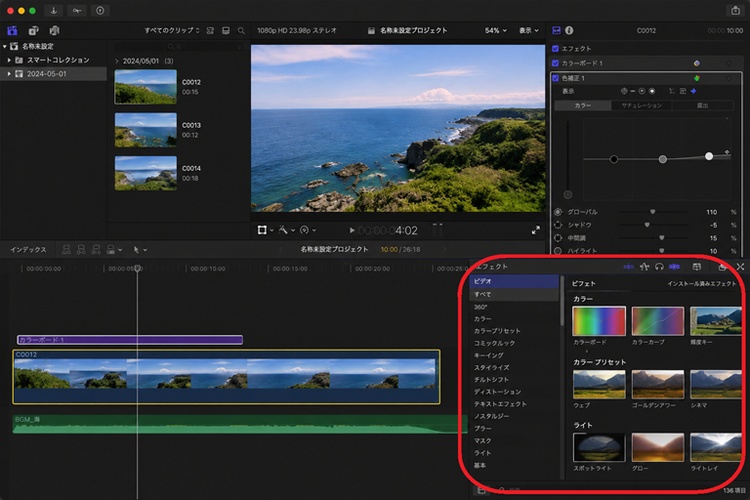The width and height of the screenshot is (750, 500).
Task: Collapse the 名称未設定 library triangle
Action: [x=5, y=46]
